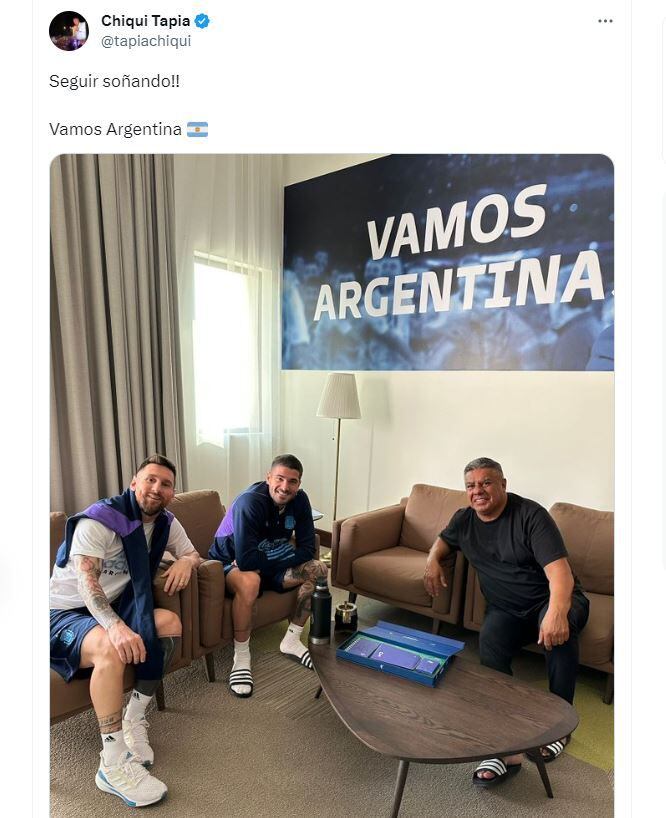This screenshot has height=818, width=666.
Task: Click the mate cup beside the thermos
Action: (345, 617)
